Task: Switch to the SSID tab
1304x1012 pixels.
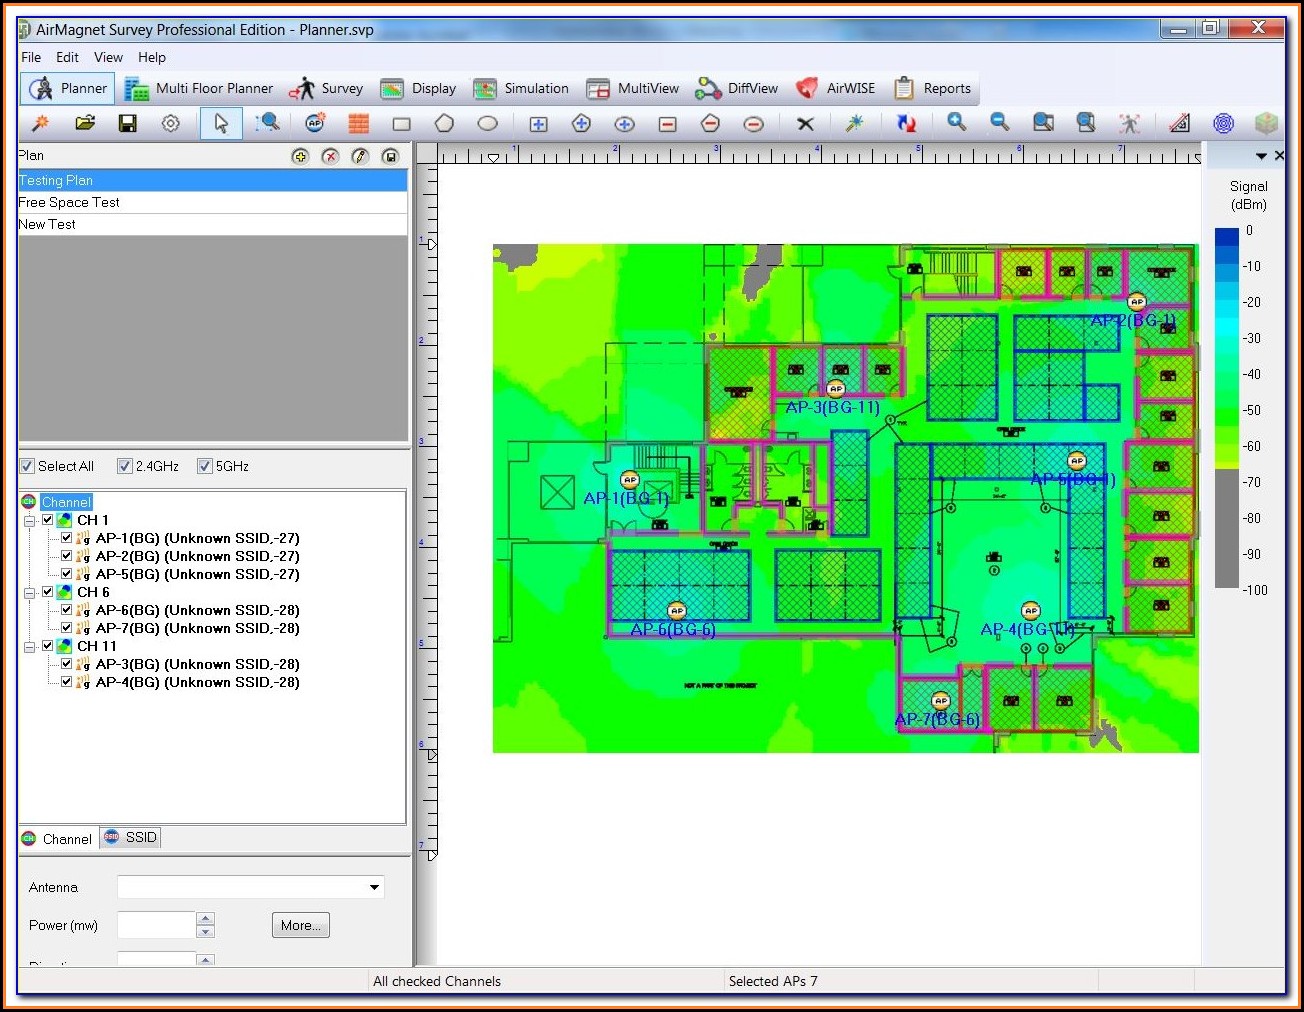Action: pos(131,838)
